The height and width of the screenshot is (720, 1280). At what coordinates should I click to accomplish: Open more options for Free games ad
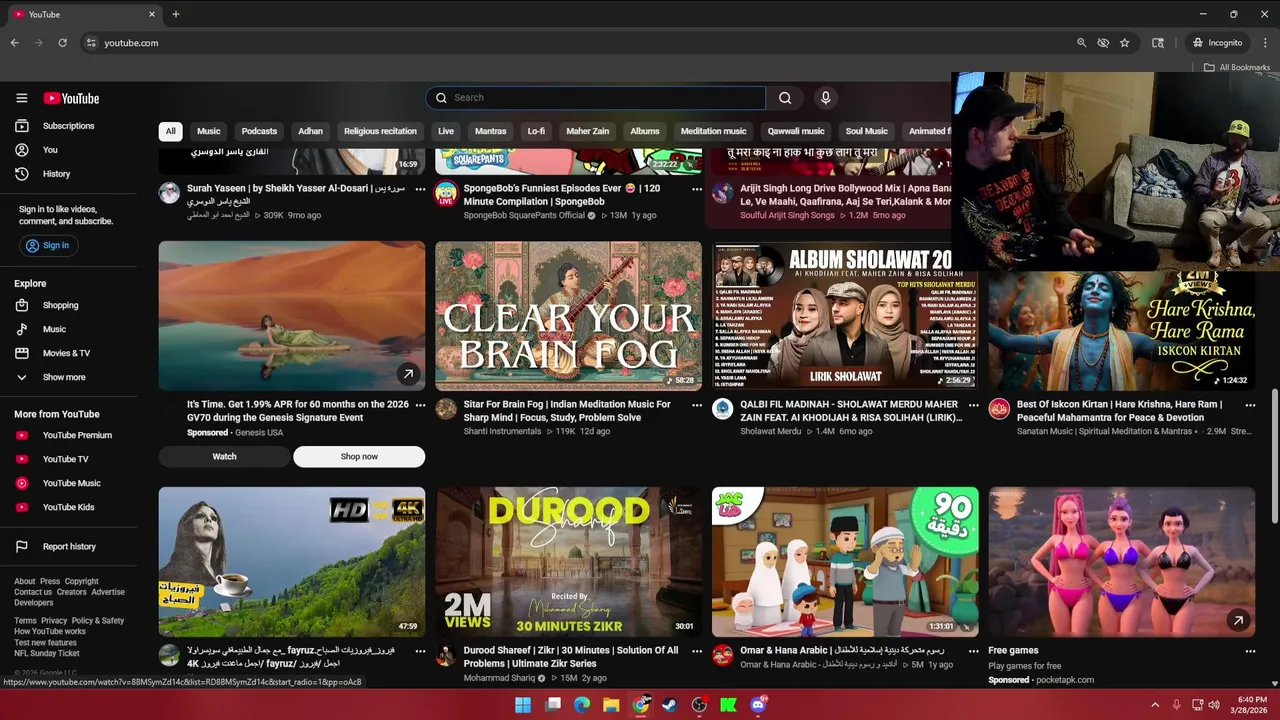(1250, 651)
